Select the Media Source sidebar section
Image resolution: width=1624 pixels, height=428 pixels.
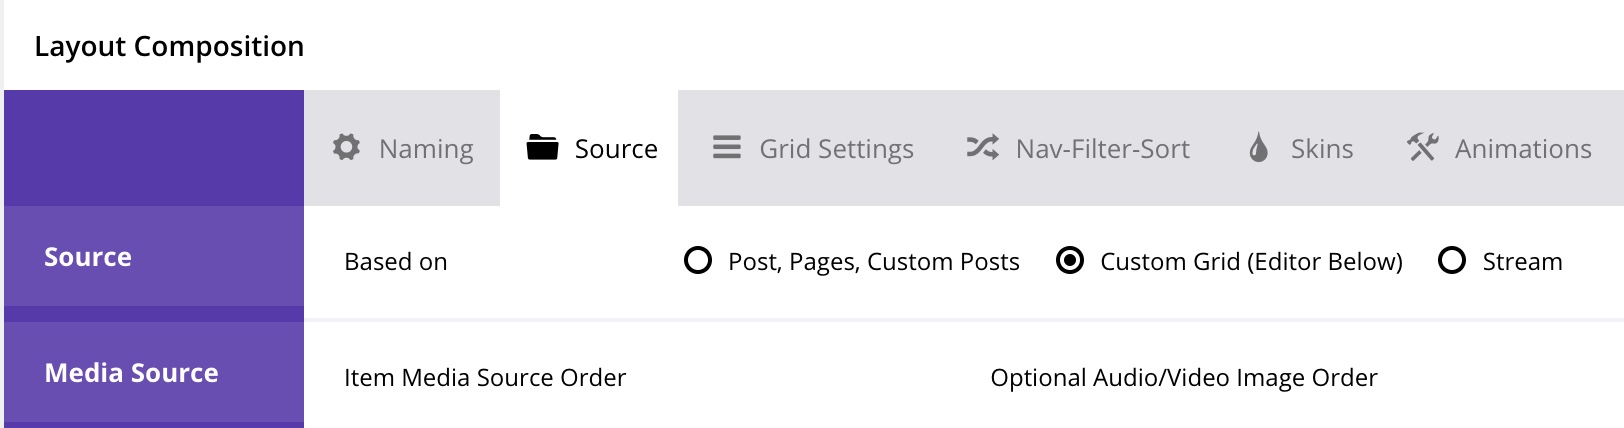click(x=131, y=373)
